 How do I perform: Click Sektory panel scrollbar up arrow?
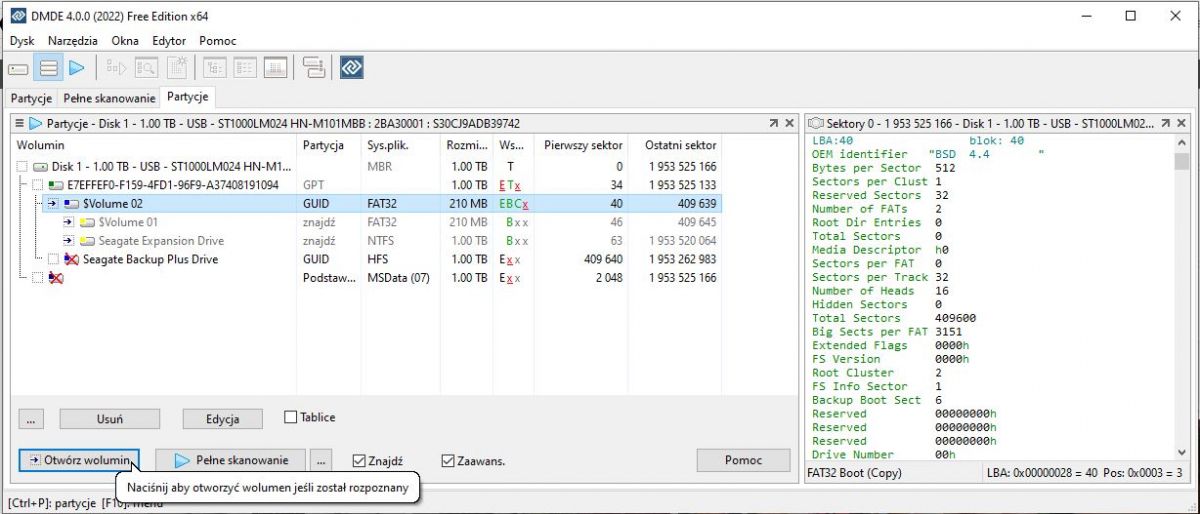[1181, 143]
